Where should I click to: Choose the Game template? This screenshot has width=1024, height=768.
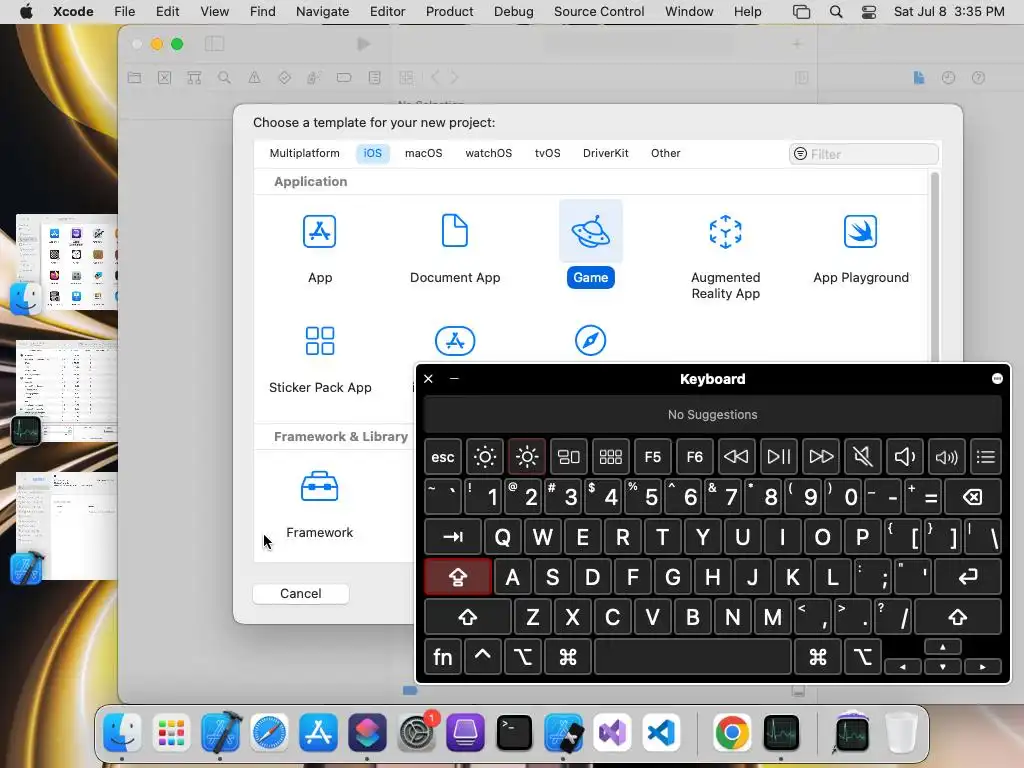(590, 244)
